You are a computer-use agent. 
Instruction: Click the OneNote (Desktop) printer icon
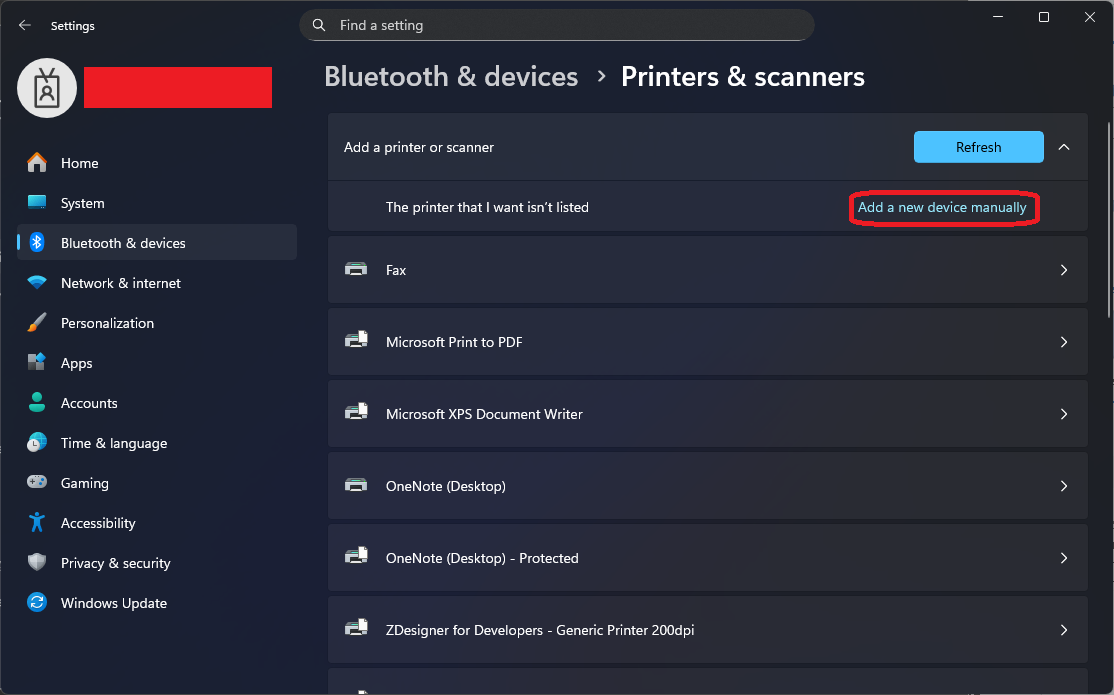pos(356,485)
